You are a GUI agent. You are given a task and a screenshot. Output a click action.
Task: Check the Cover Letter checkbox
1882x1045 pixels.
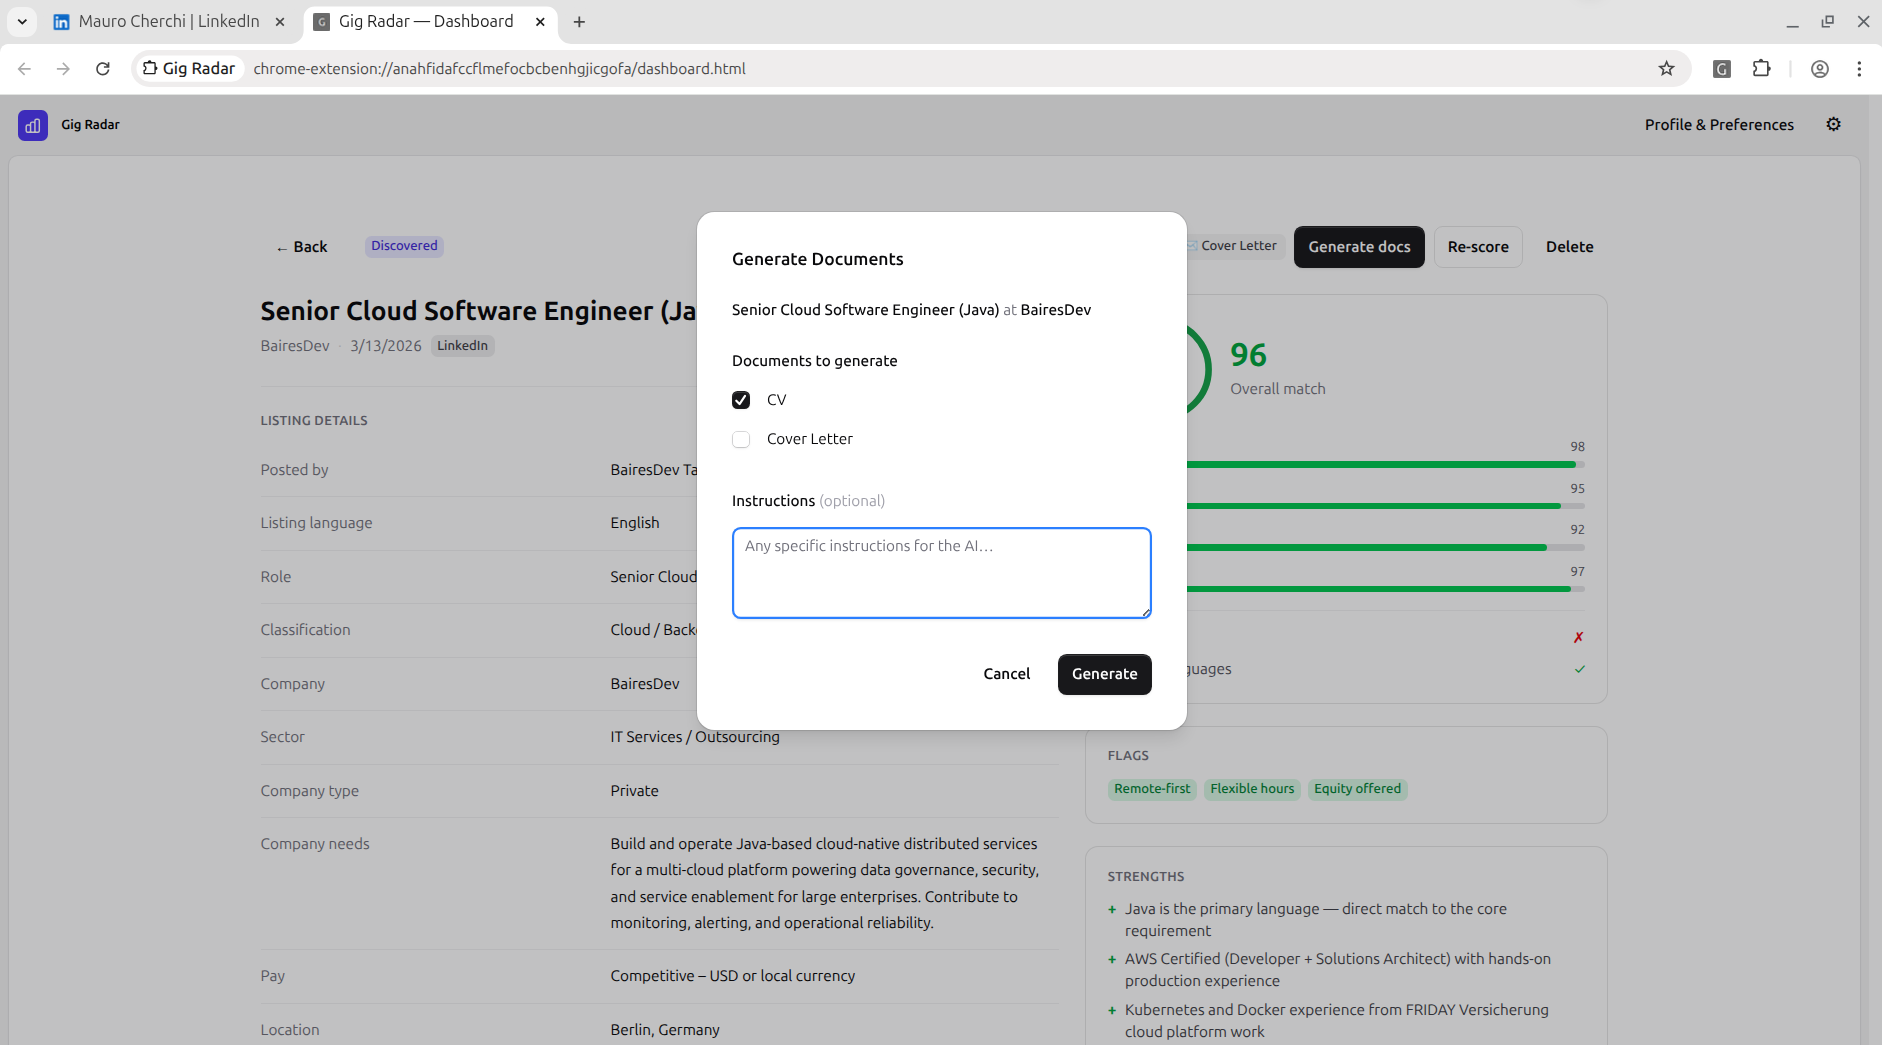(741, 439)
